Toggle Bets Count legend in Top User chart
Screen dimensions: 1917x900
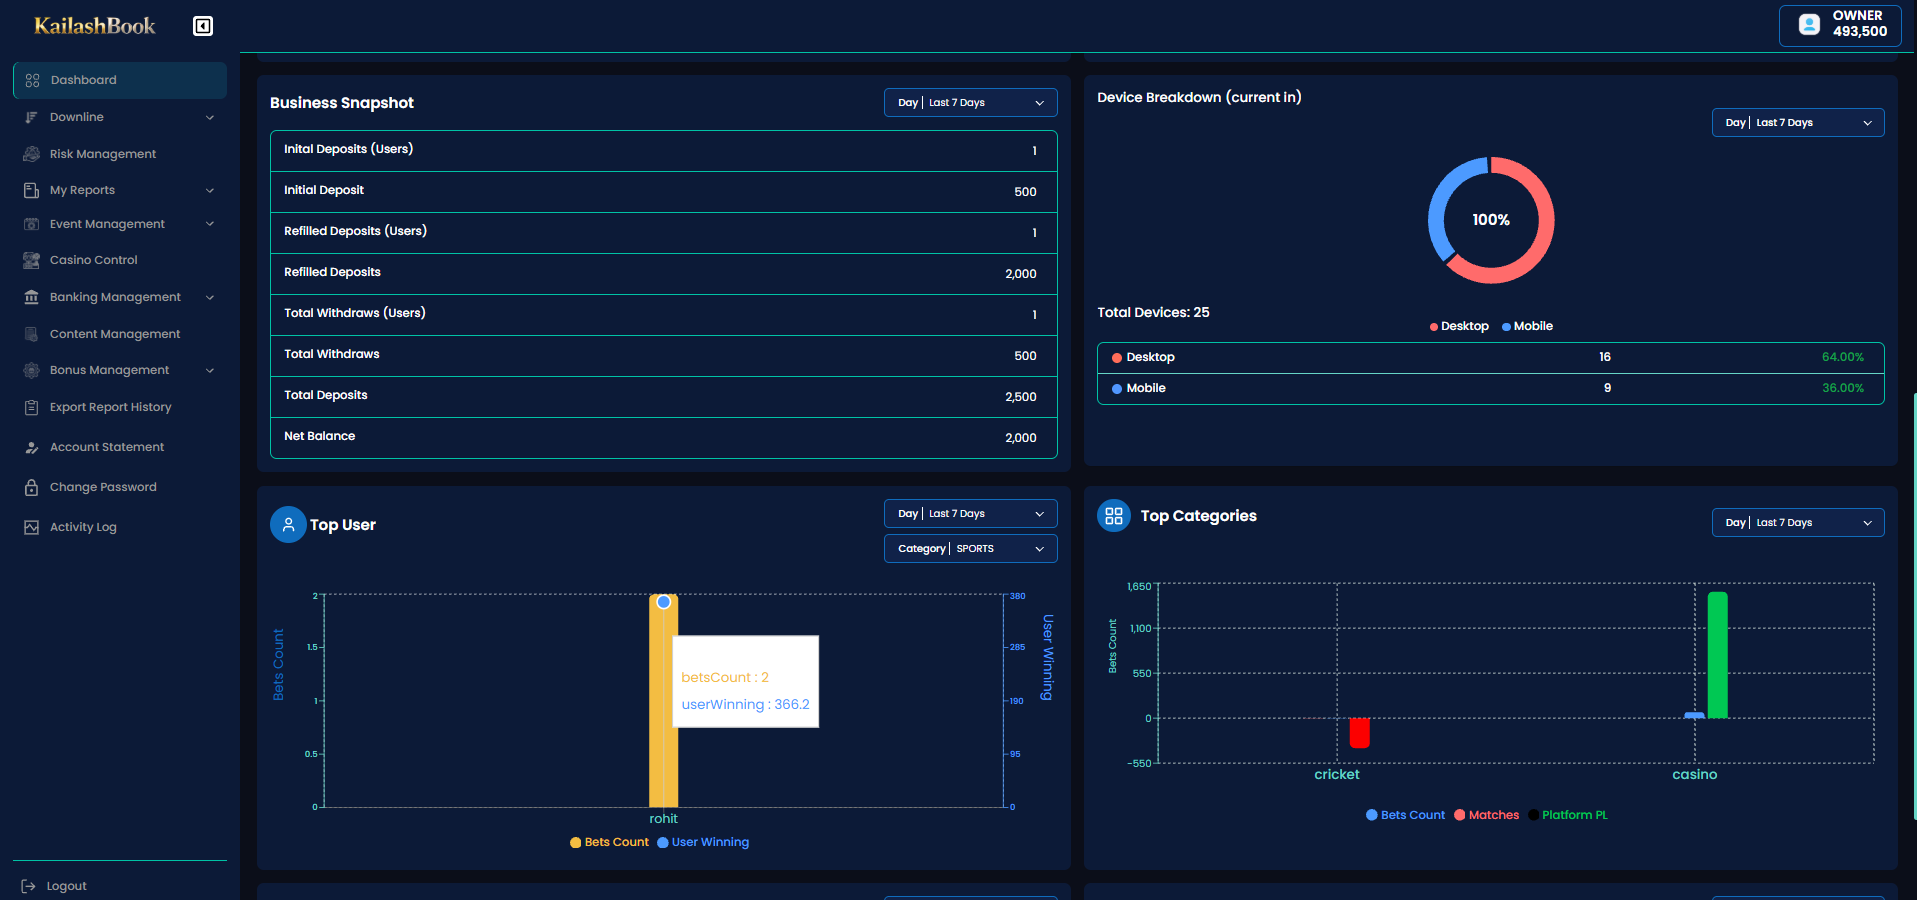pos(609,842)
